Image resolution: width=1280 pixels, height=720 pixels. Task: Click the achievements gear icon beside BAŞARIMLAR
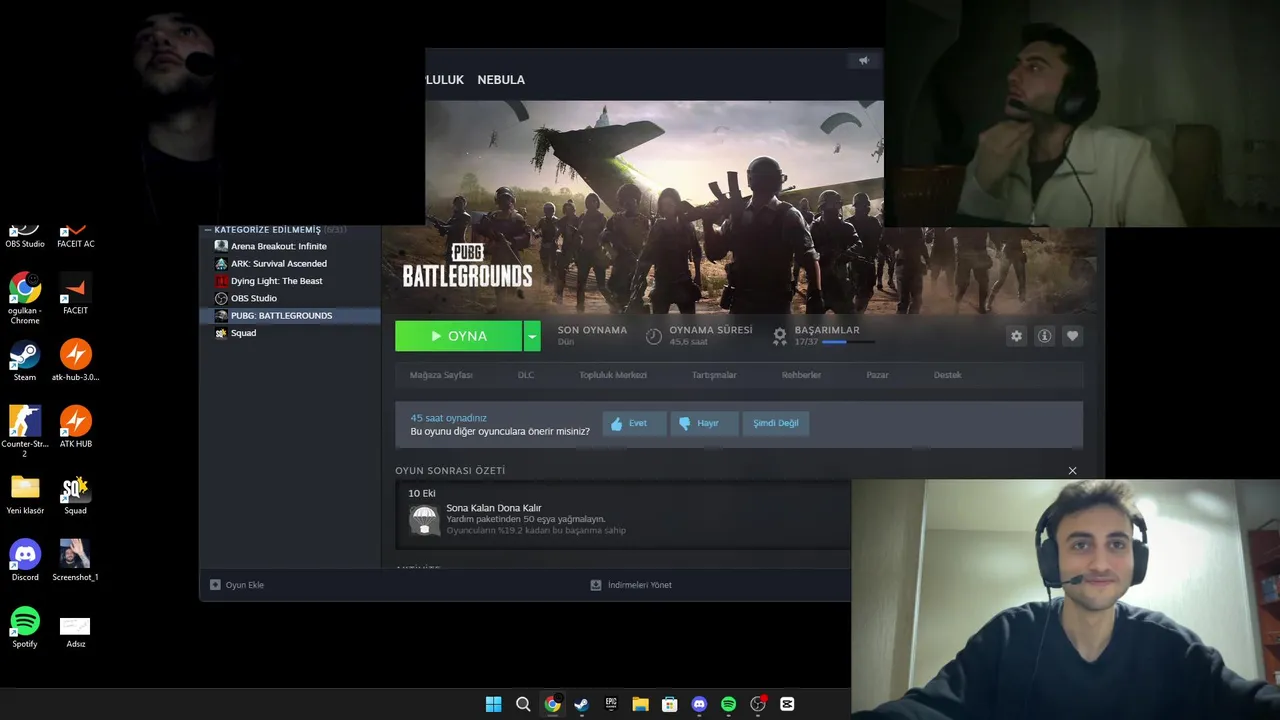pyautogui.click(x=780, y=336)
